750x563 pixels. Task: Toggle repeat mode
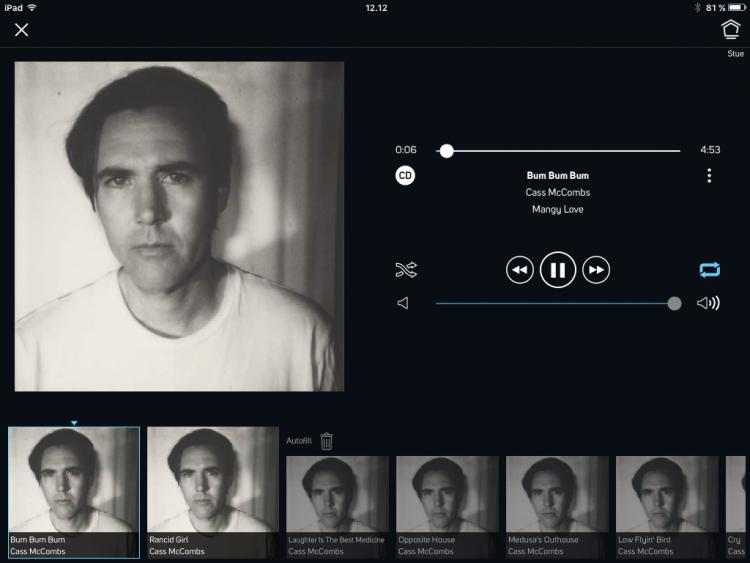coord(709,270)
